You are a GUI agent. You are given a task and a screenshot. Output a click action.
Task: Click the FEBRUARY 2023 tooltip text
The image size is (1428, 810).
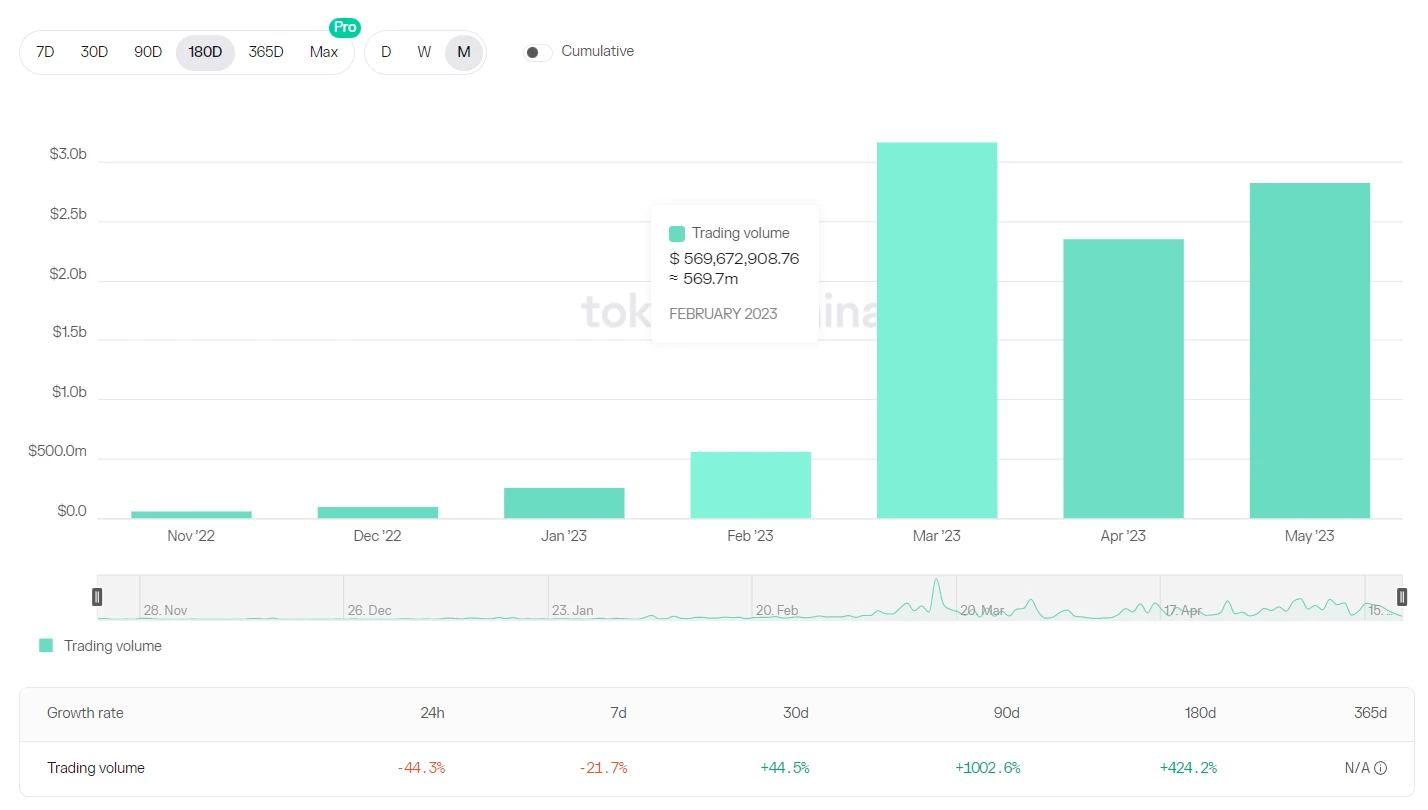[x=723, y=314]
